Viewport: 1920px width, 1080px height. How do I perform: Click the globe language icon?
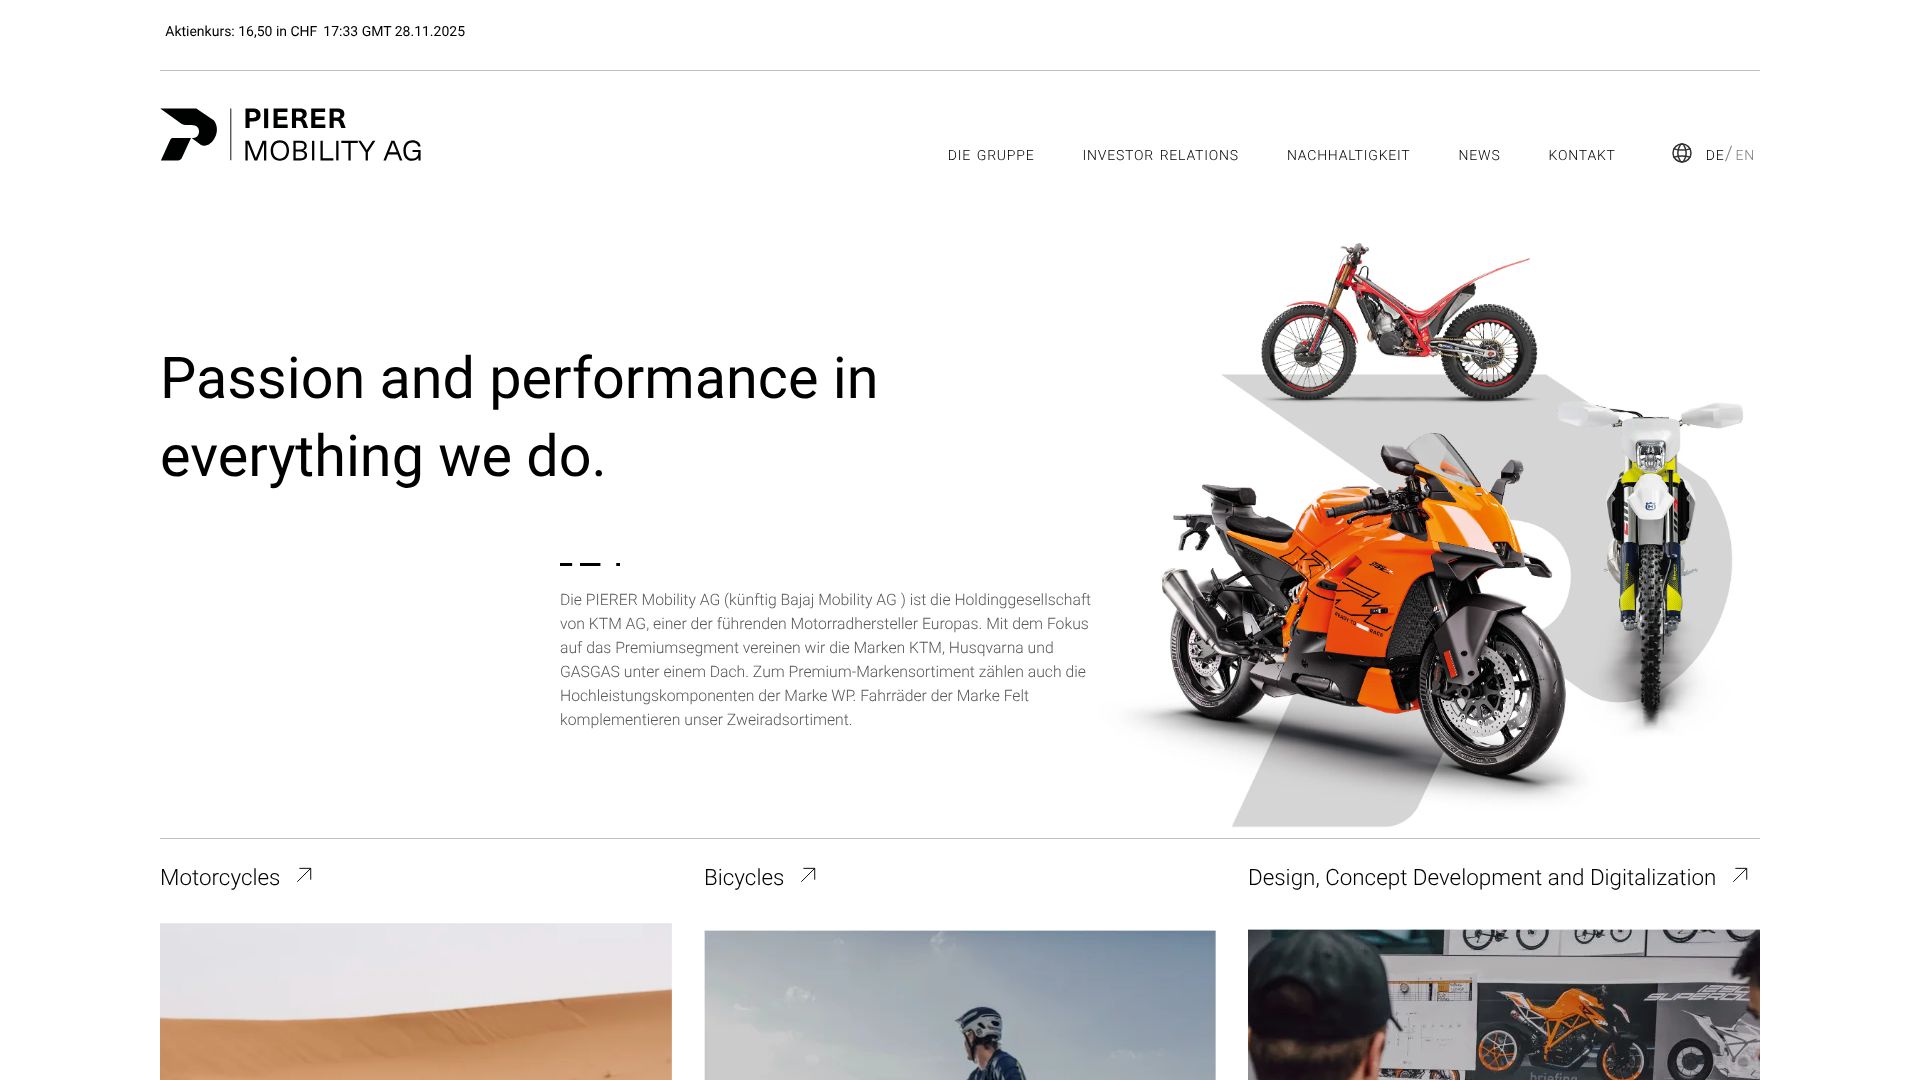(x=1682, y=153)
